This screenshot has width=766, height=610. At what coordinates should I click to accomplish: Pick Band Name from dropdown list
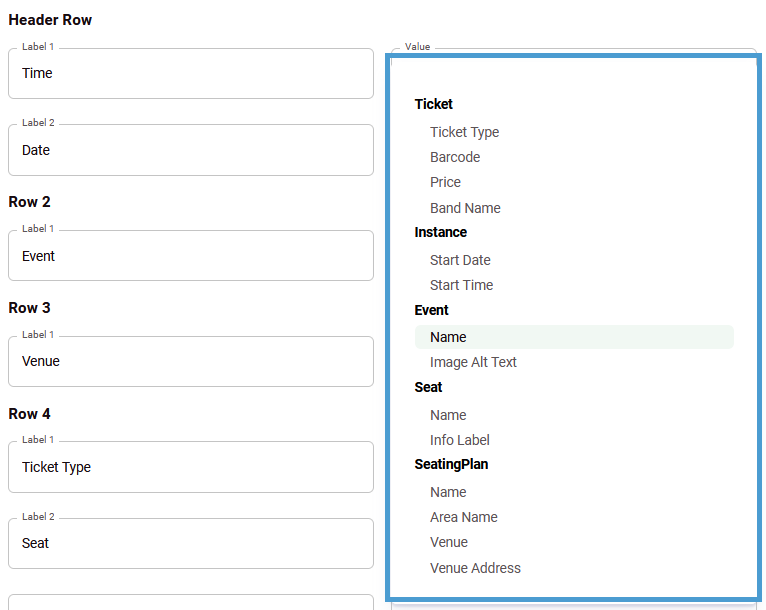[x=574, y=208]
